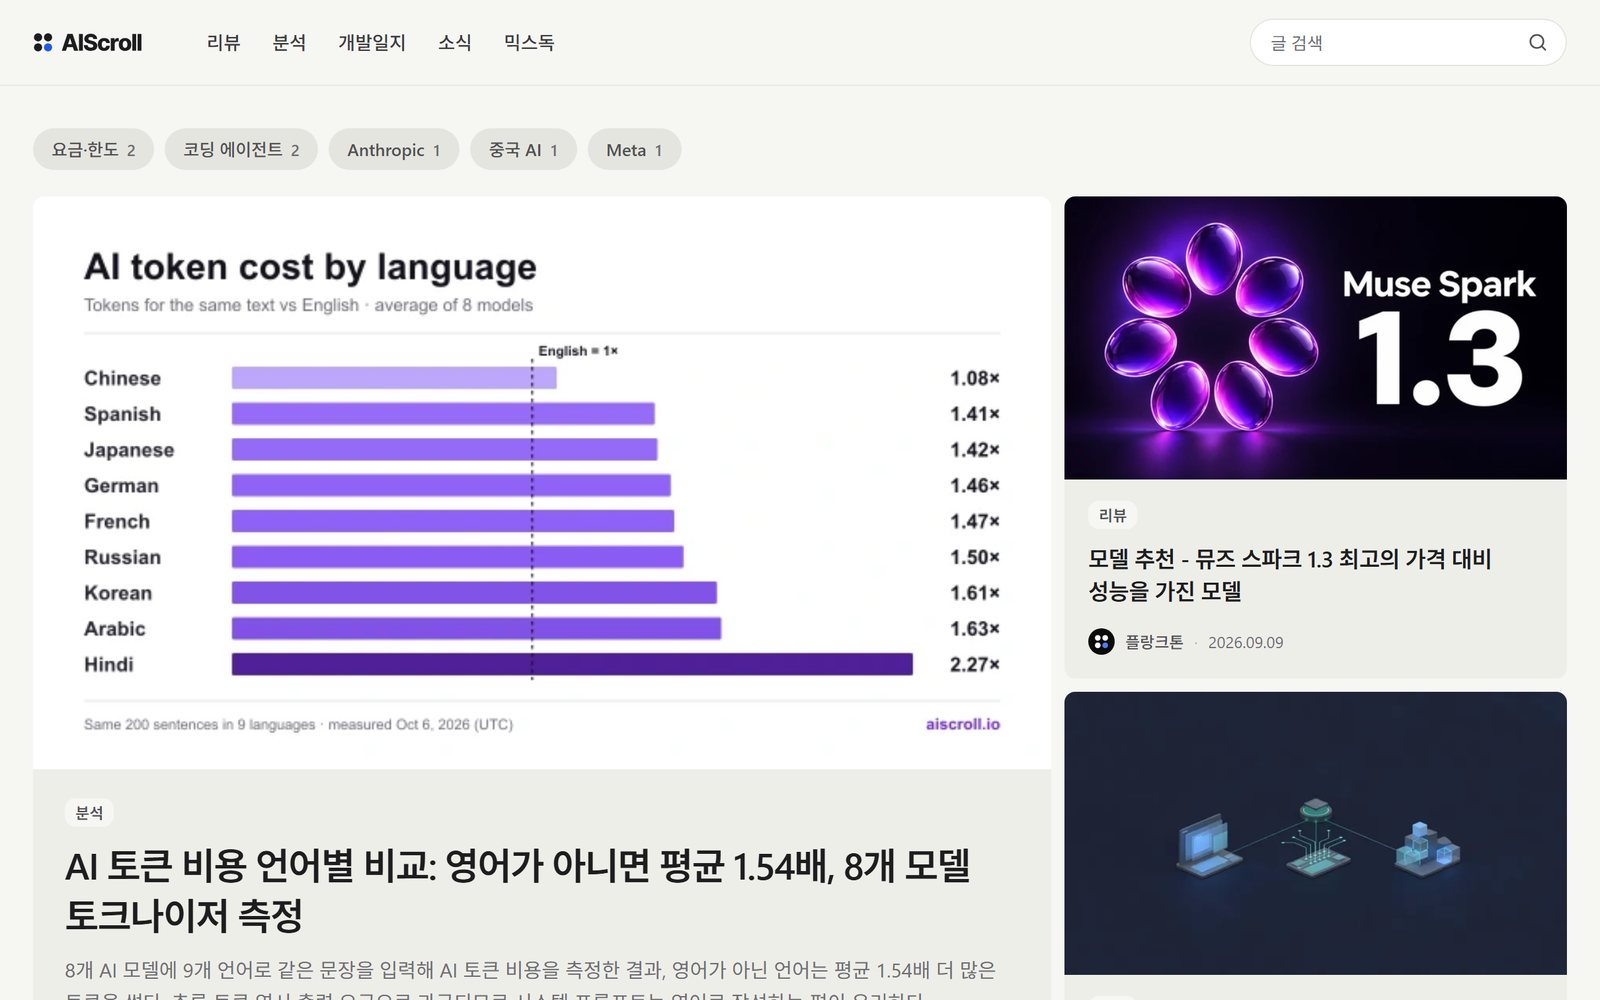Open the 소식 menu item
The image size is (1600, 1000).
(454, 42)
